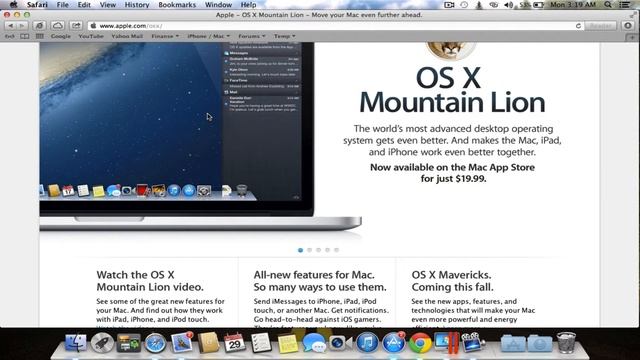The image size is (640, 360).
Task: Enter full screen with the window arrows
Action: (633, 15)
